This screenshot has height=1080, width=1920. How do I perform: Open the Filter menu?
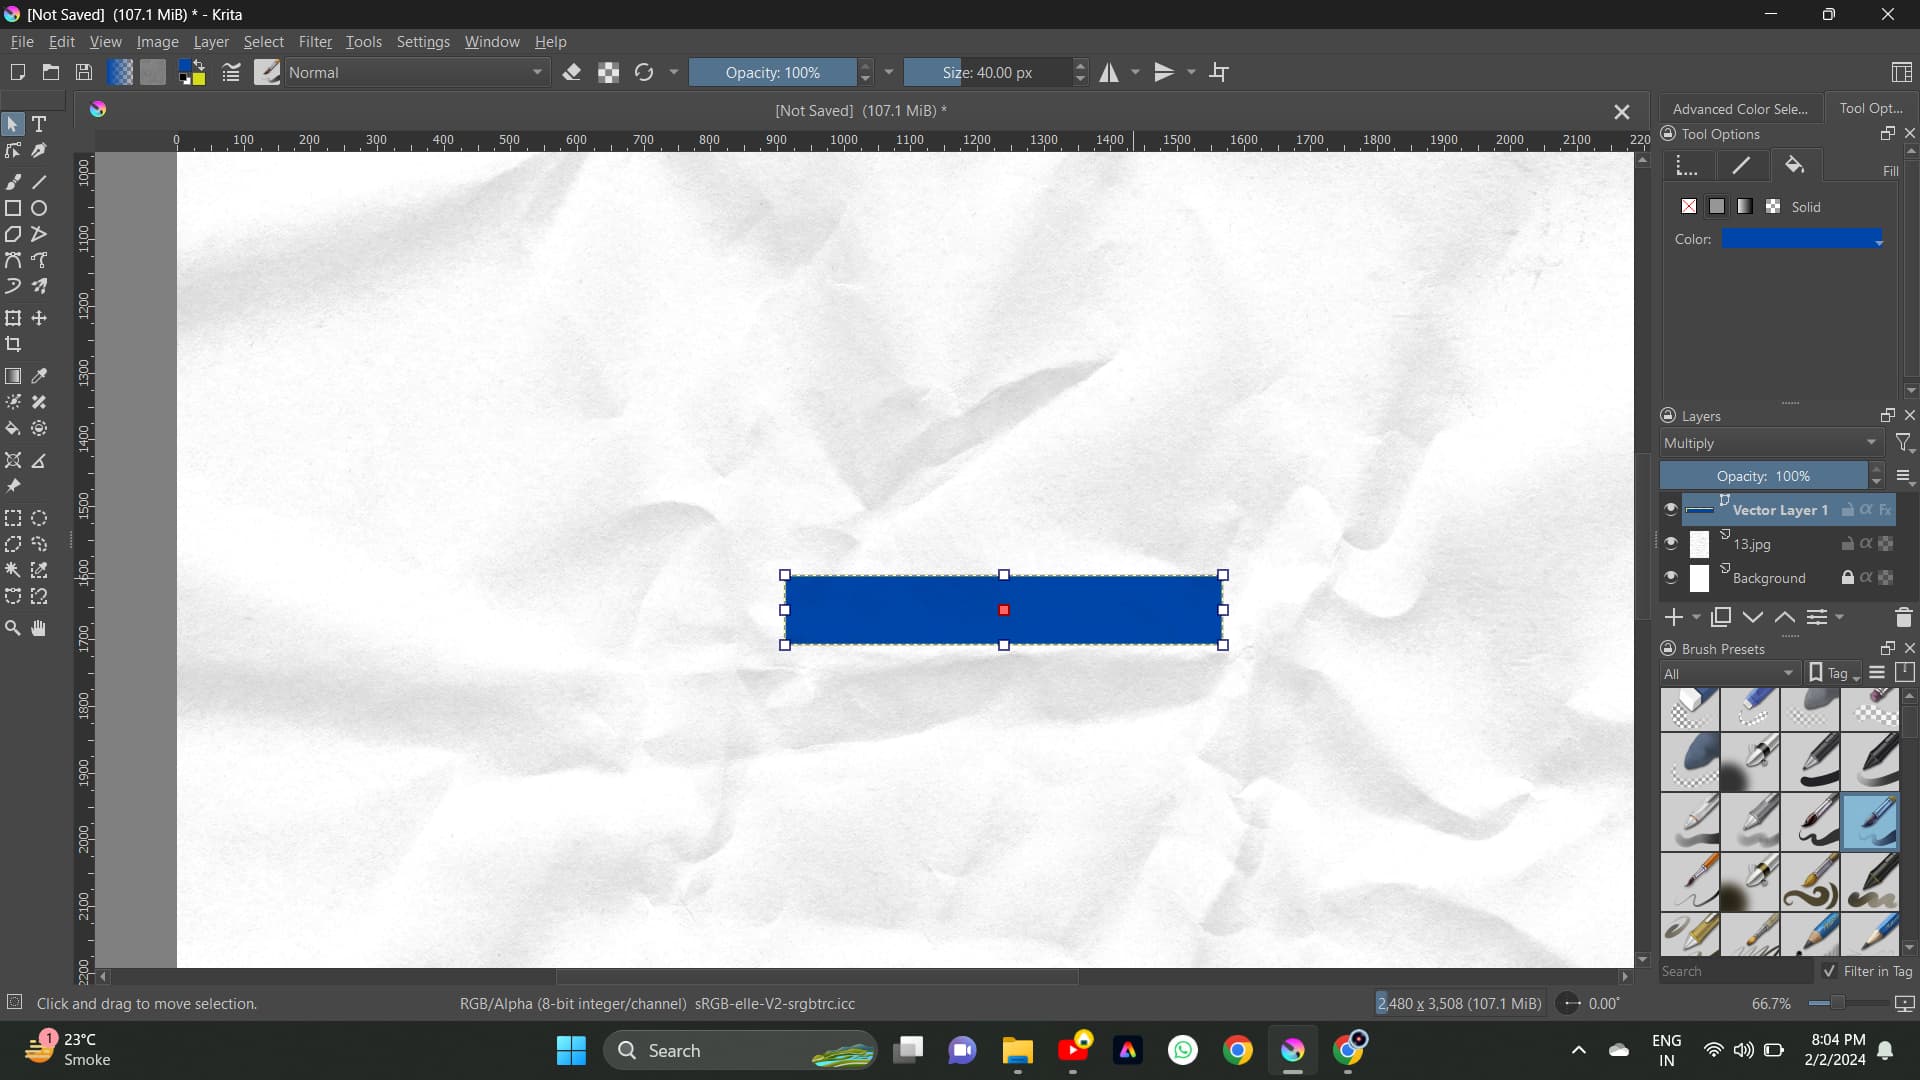314,42
